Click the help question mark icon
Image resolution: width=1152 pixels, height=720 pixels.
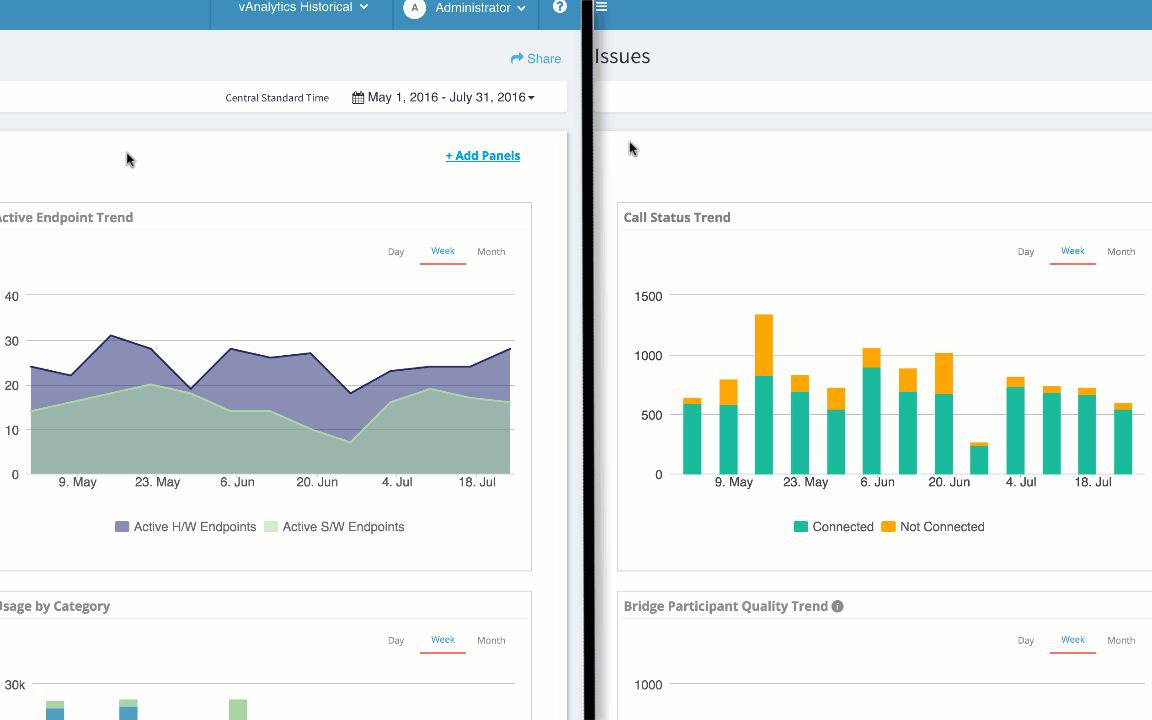click(x=560, y=7)
